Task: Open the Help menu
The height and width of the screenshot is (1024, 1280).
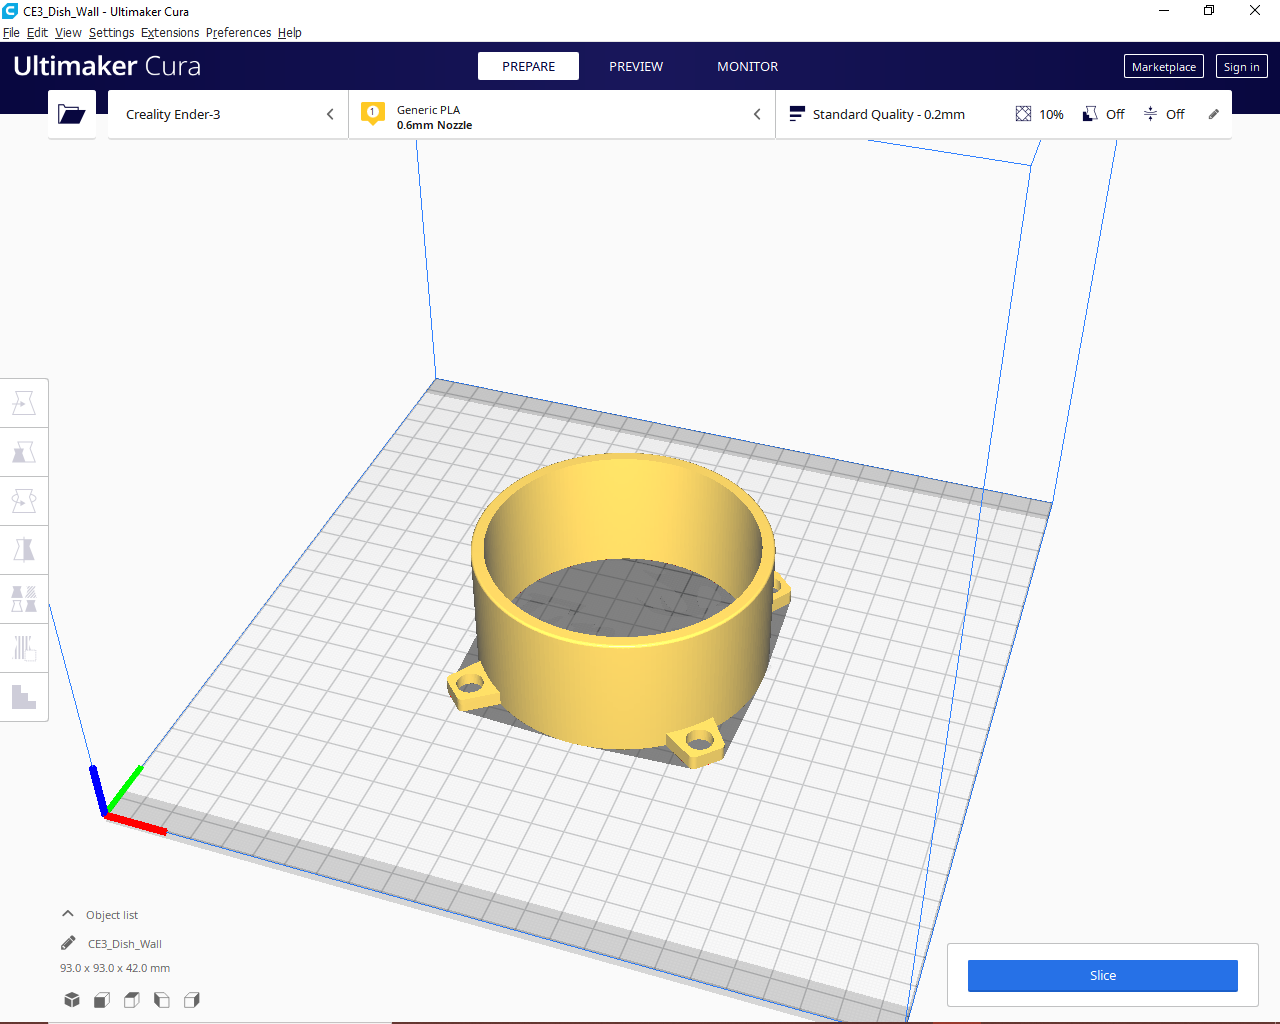Action: (x=289, y=33)
